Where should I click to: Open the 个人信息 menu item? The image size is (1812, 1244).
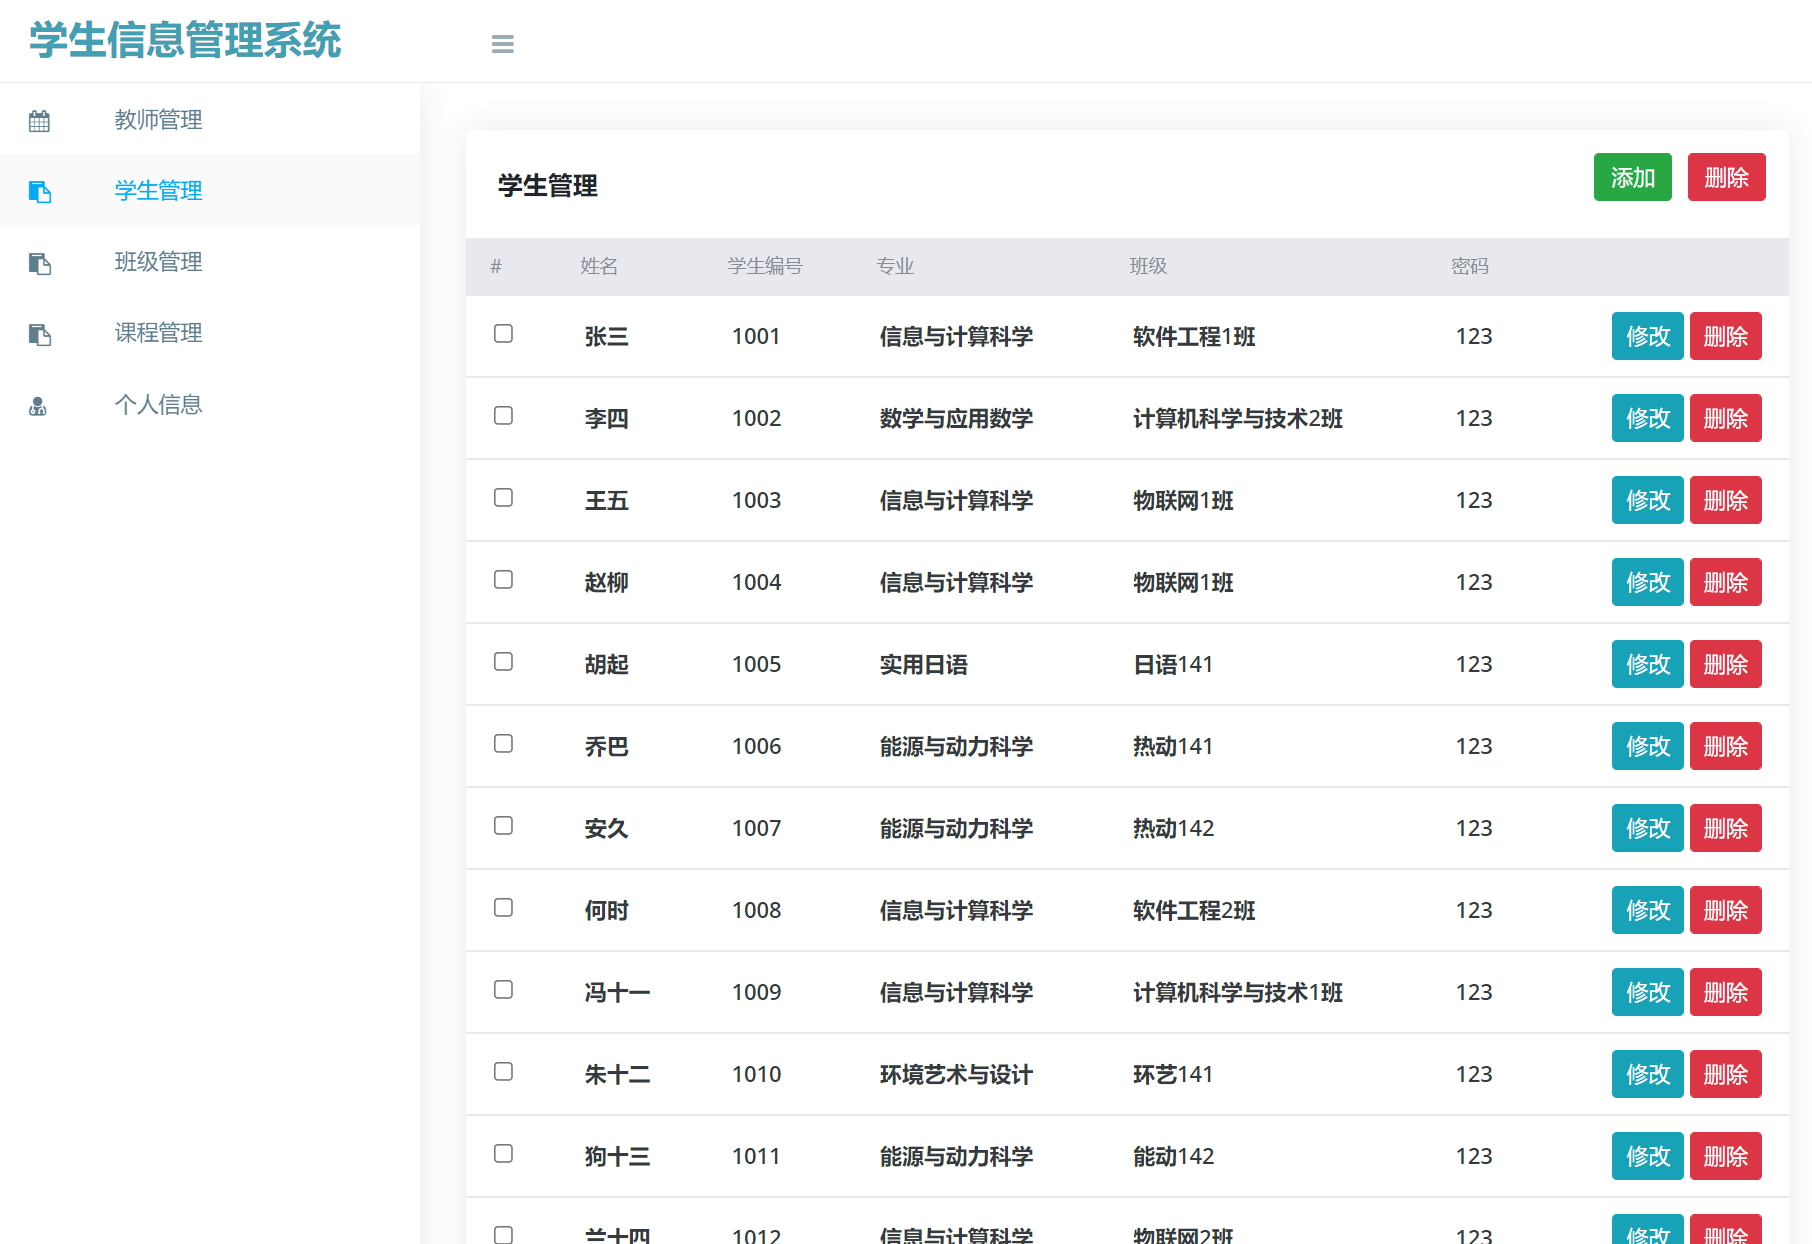click(158, 405)
